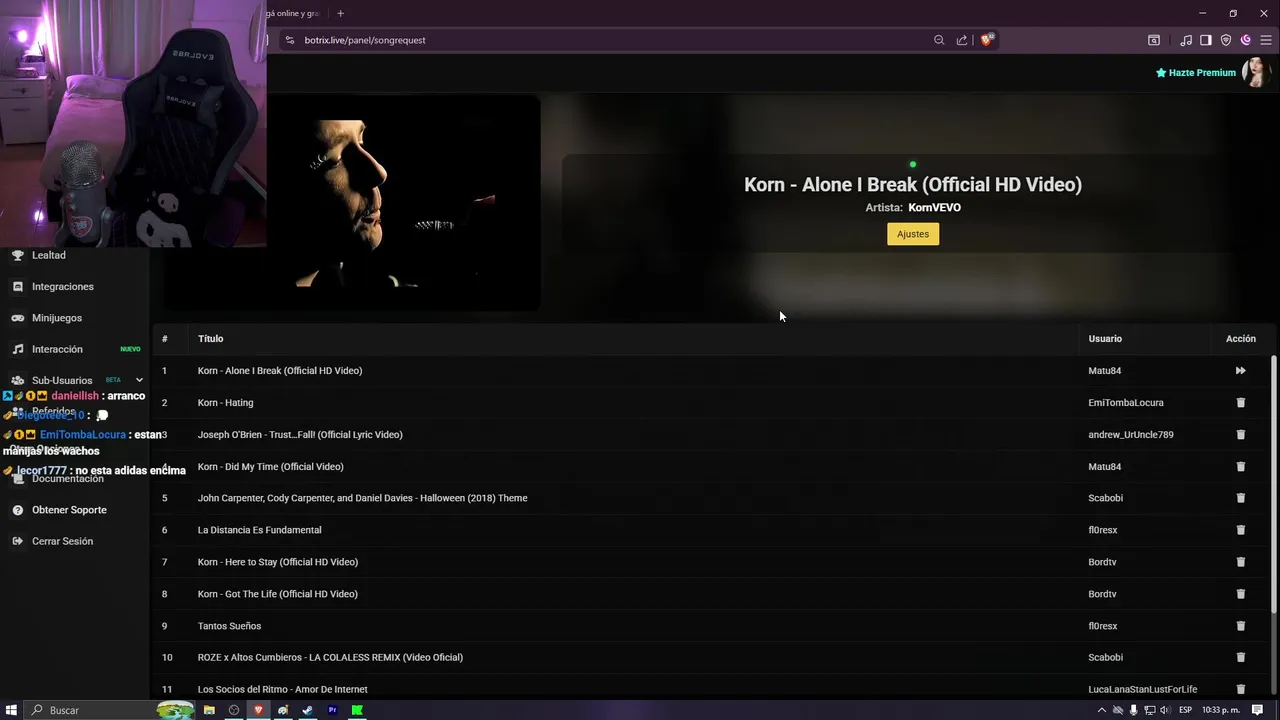Click the Hazte Premium link

[1196, 73]
